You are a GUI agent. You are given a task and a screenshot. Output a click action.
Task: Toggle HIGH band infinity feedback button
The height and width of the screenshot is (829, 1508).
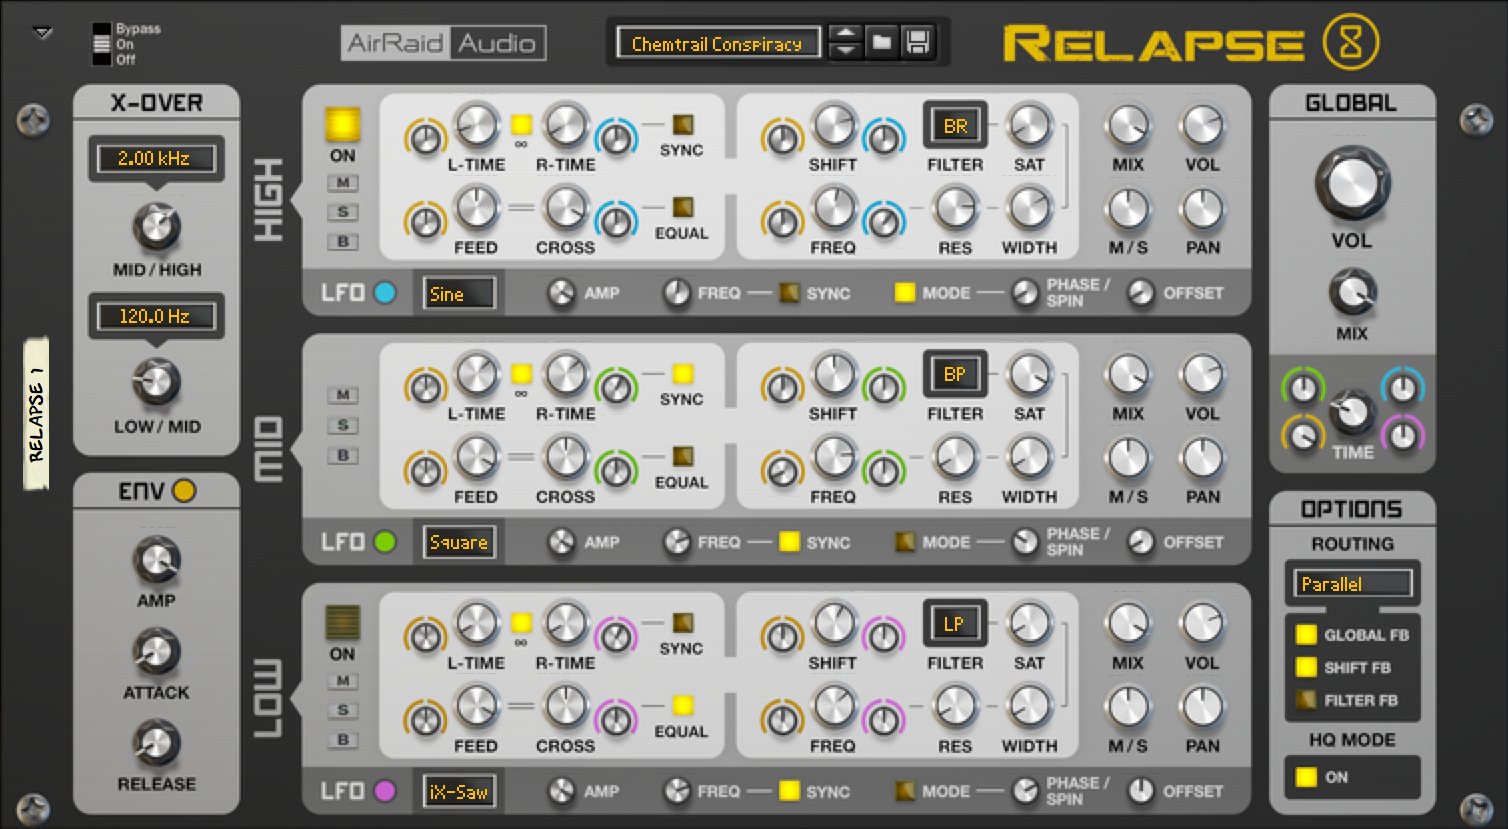point(521,124)
